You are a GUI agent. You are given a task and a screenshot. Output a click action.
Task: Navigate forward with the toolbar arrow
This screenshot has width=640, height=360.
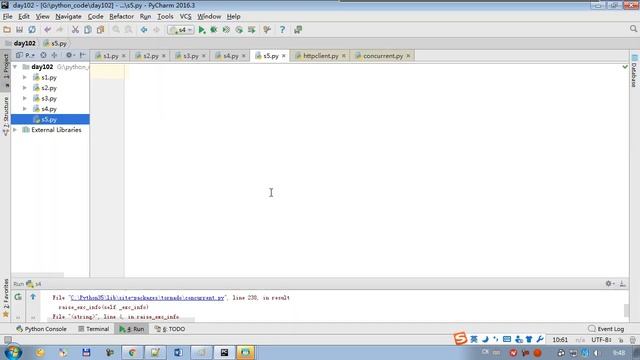pos(156,30)
